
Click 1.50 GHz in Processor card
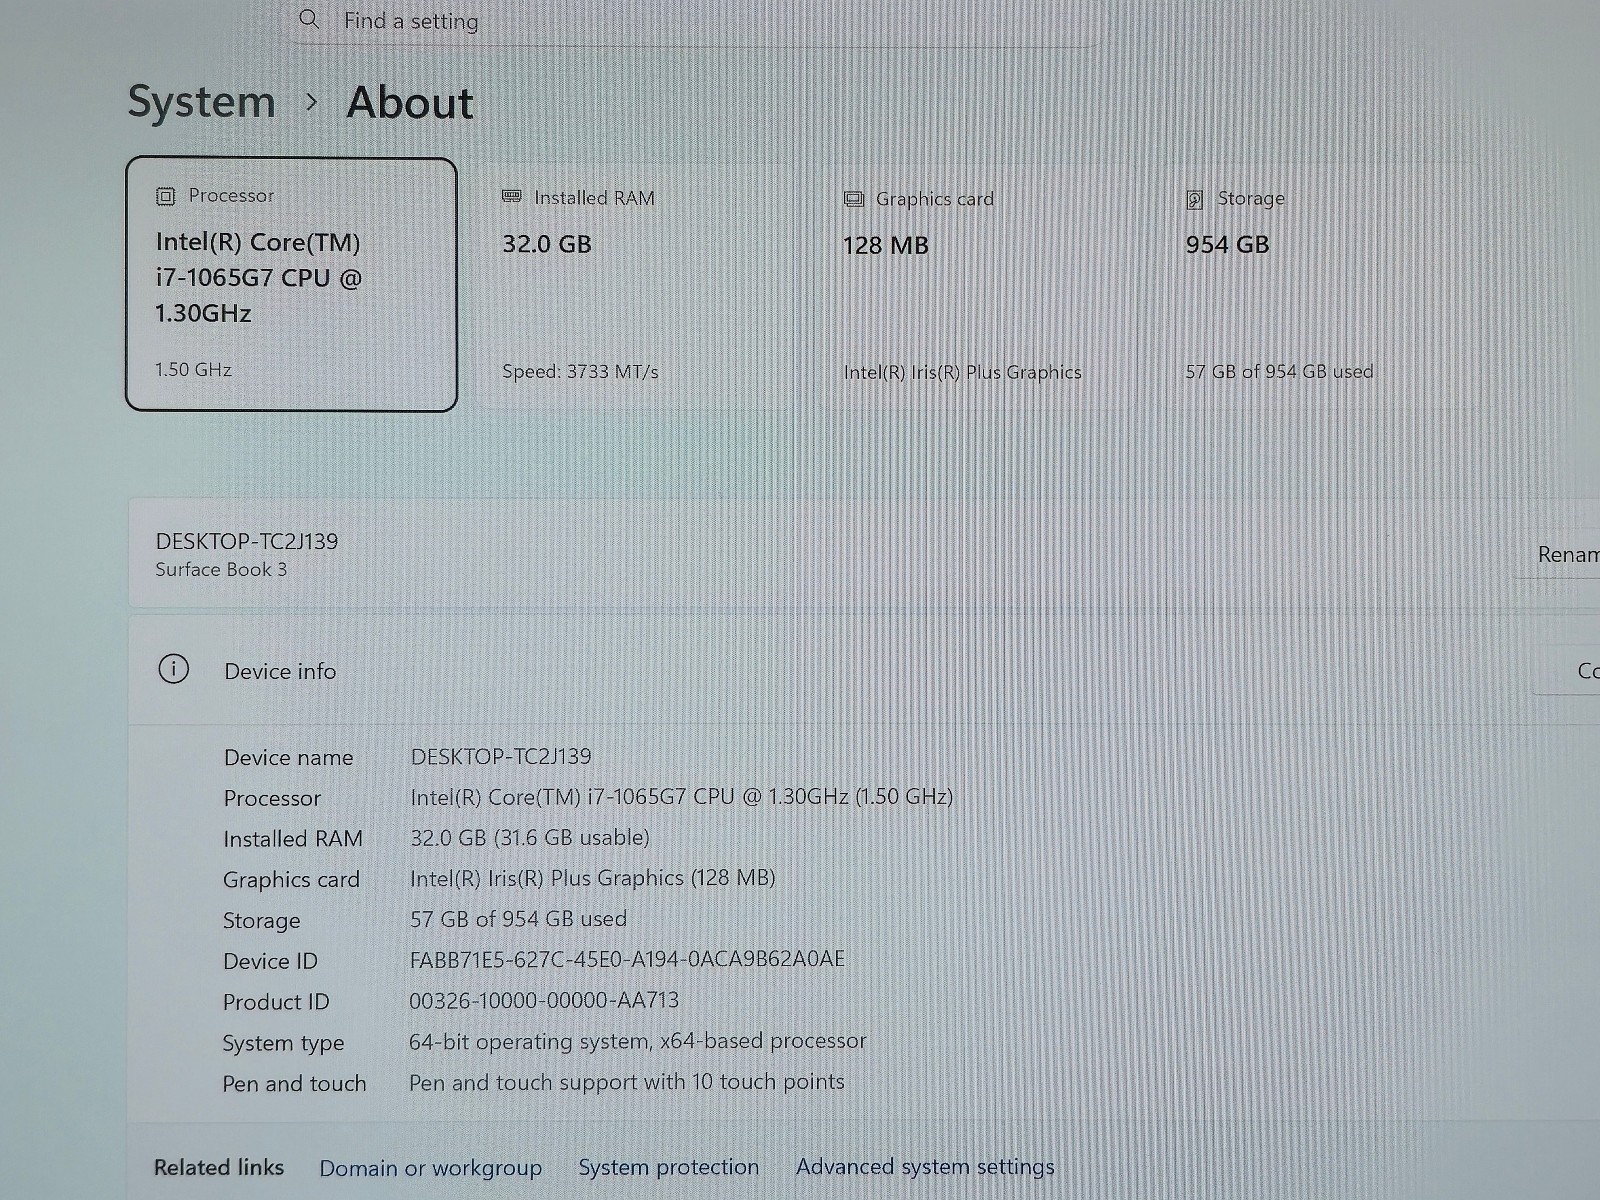click(193, 370)
